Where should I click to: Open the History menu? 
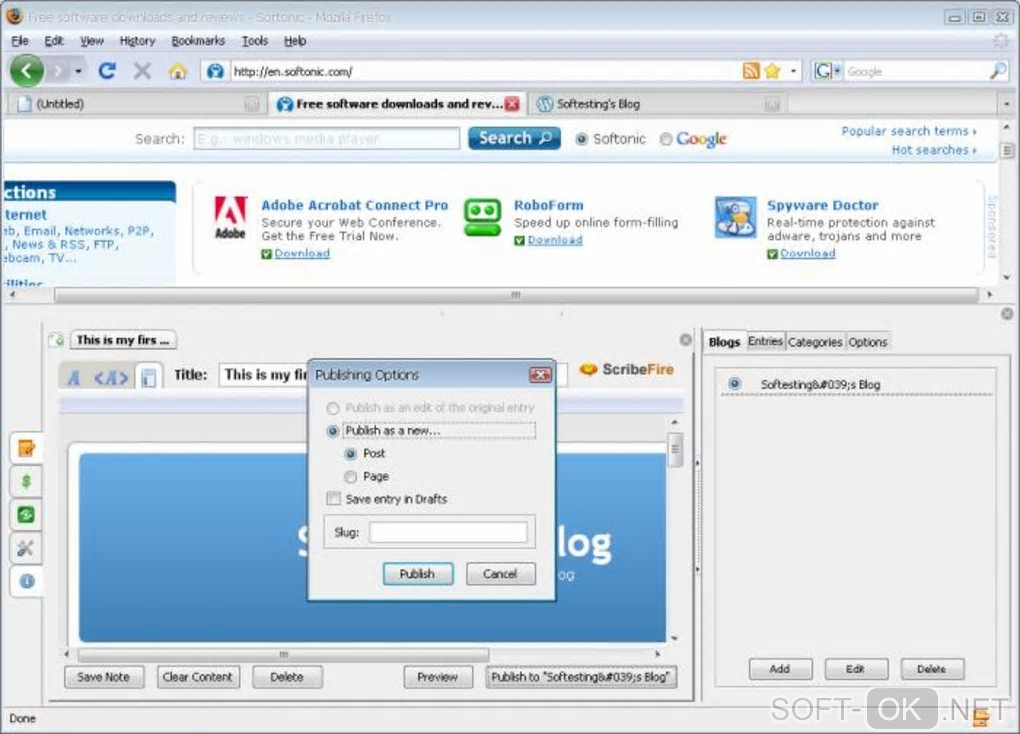(x=137, y=41)
